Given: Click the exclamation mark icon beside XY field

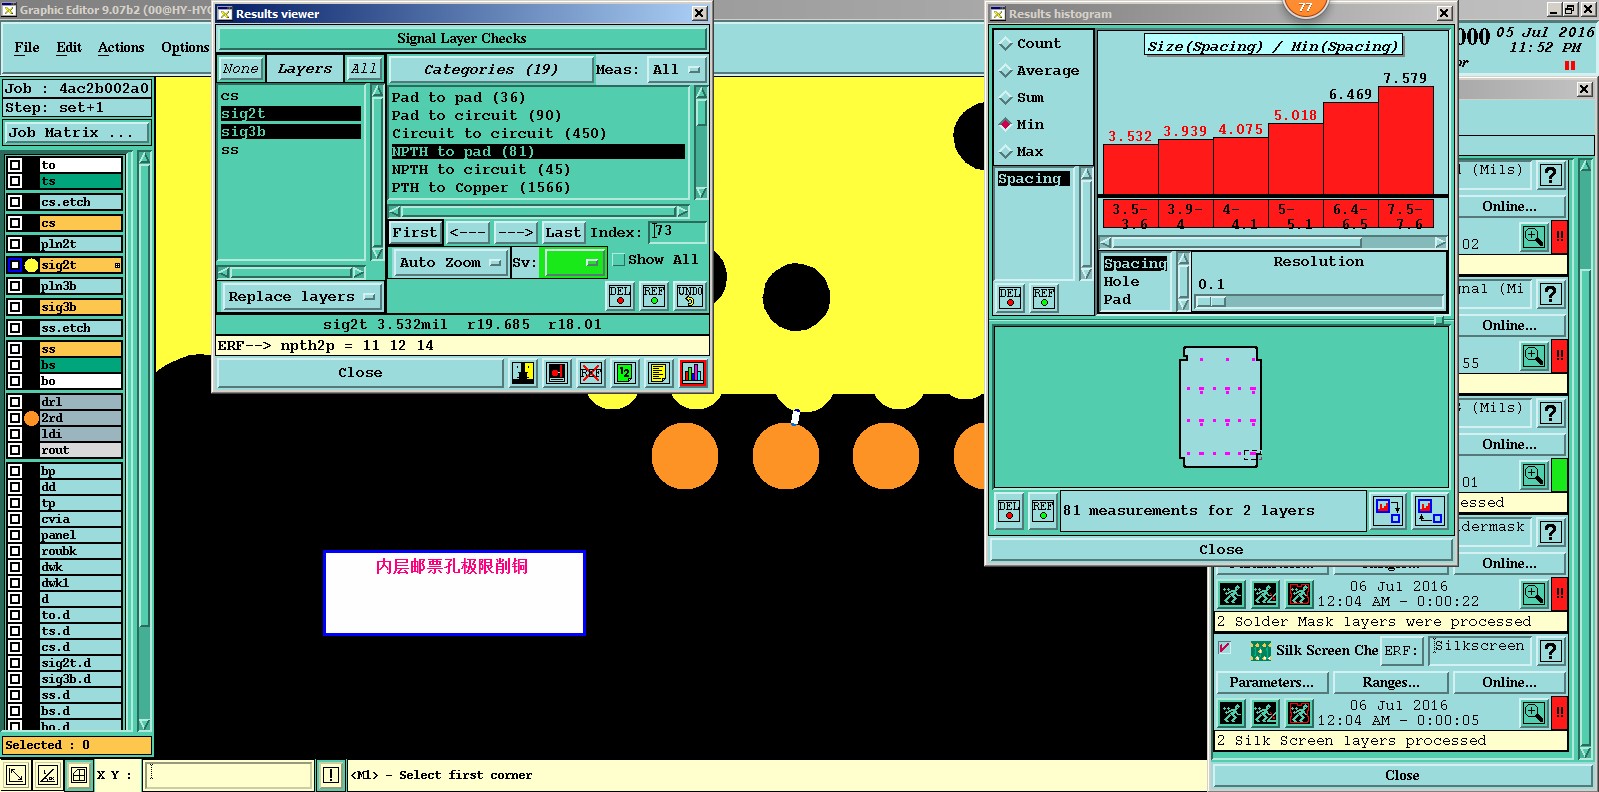Looking at the screenshot, I should [x=331, y=775].
